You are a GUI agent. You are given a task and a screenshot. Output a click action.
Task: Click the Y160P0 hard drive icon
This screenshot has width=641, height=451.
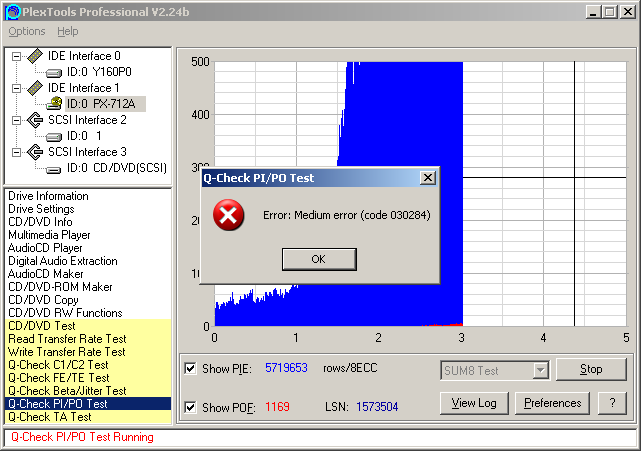click(54, 73)
